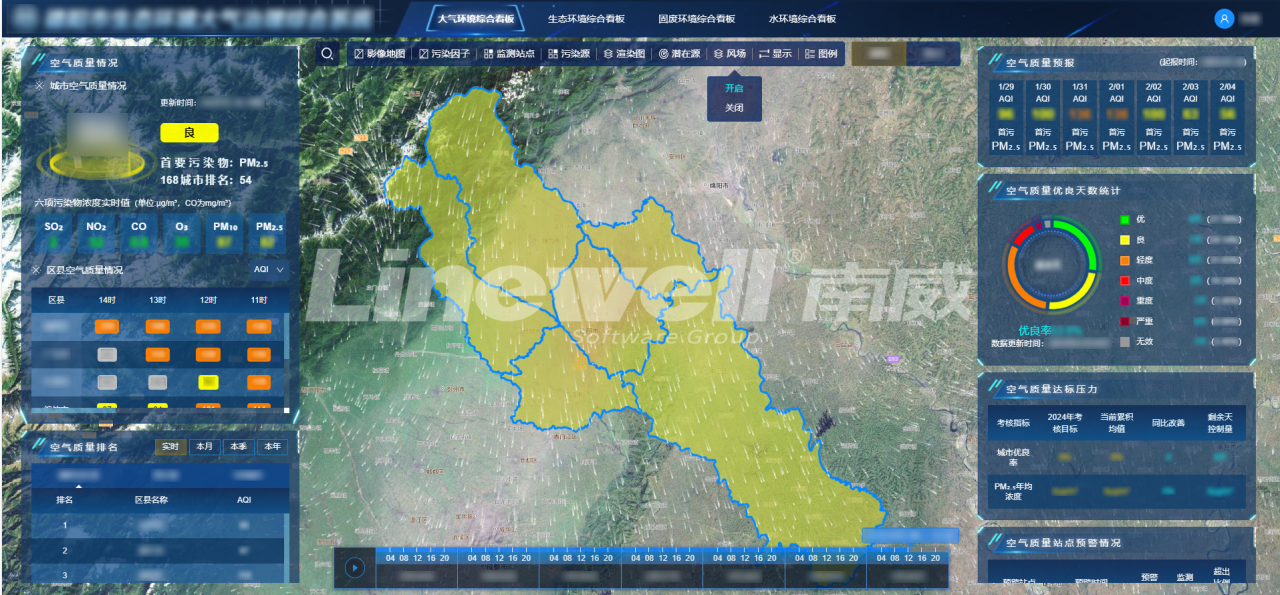
Task: Expand the AQI dropdown in district panel
Action: click(269, 270)
